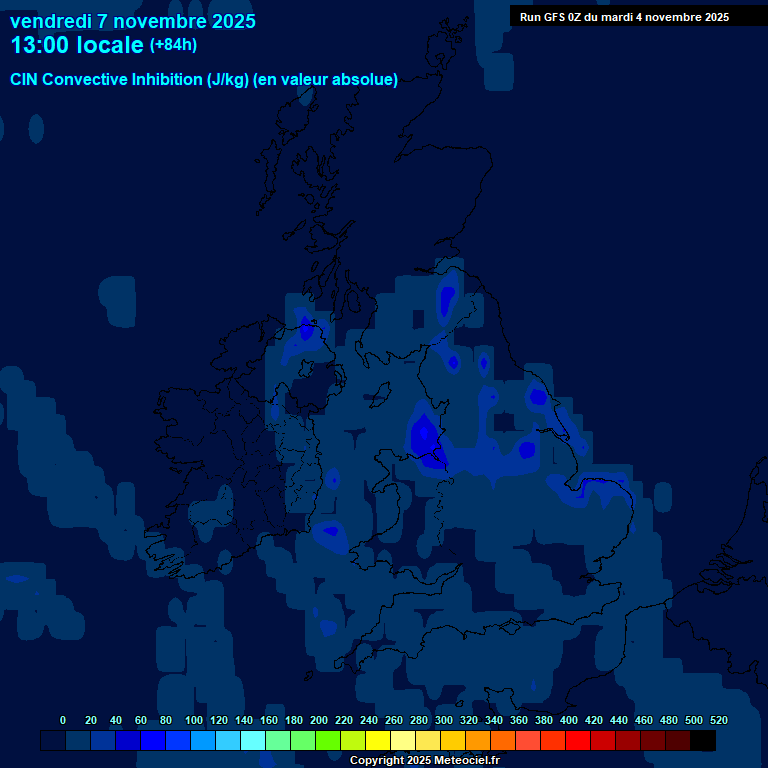This screenshot has width=768, height=768.
Task: Click the largest bright blue CIN patch
Action: click(425, 438)
